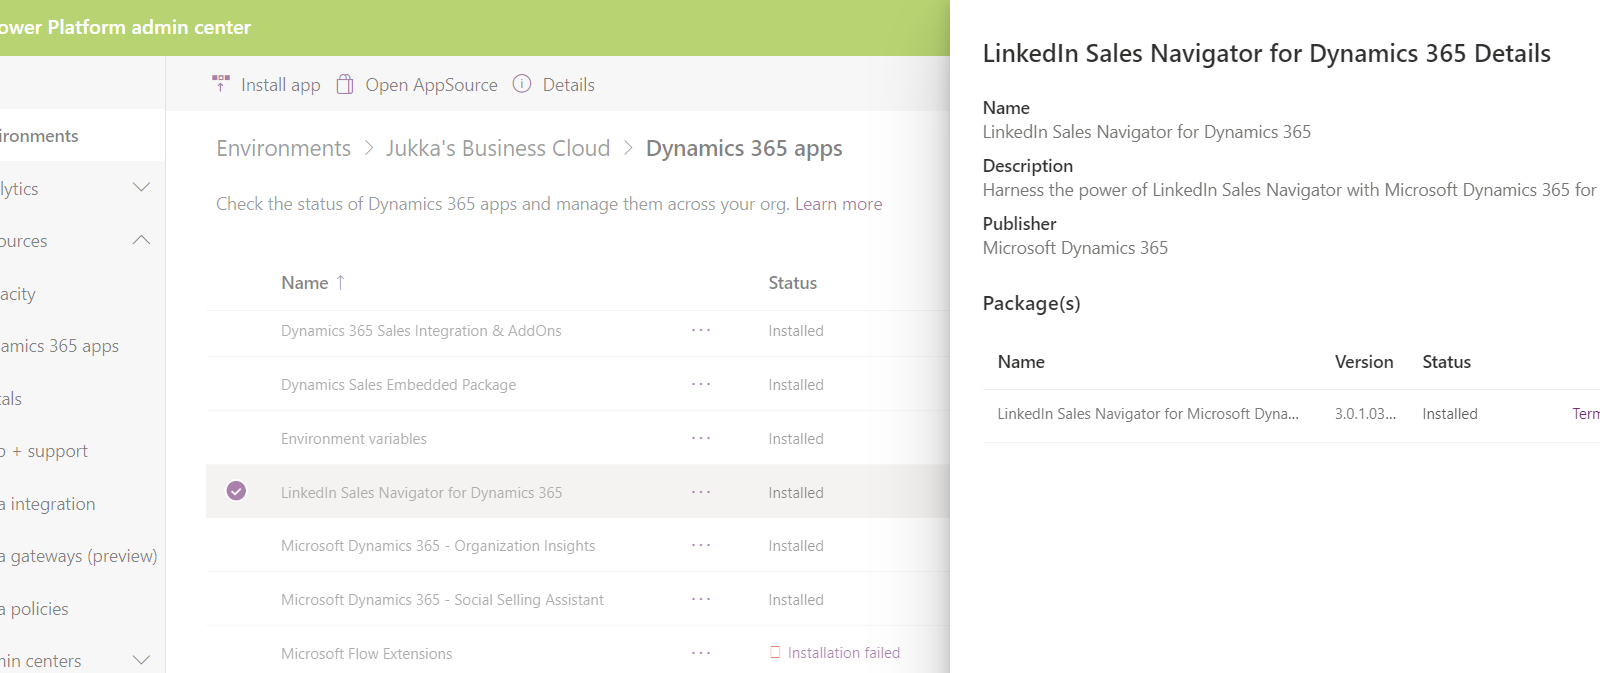Select Microsoft Dynamics 365 - Social Selling Assistant

(578, 600)
